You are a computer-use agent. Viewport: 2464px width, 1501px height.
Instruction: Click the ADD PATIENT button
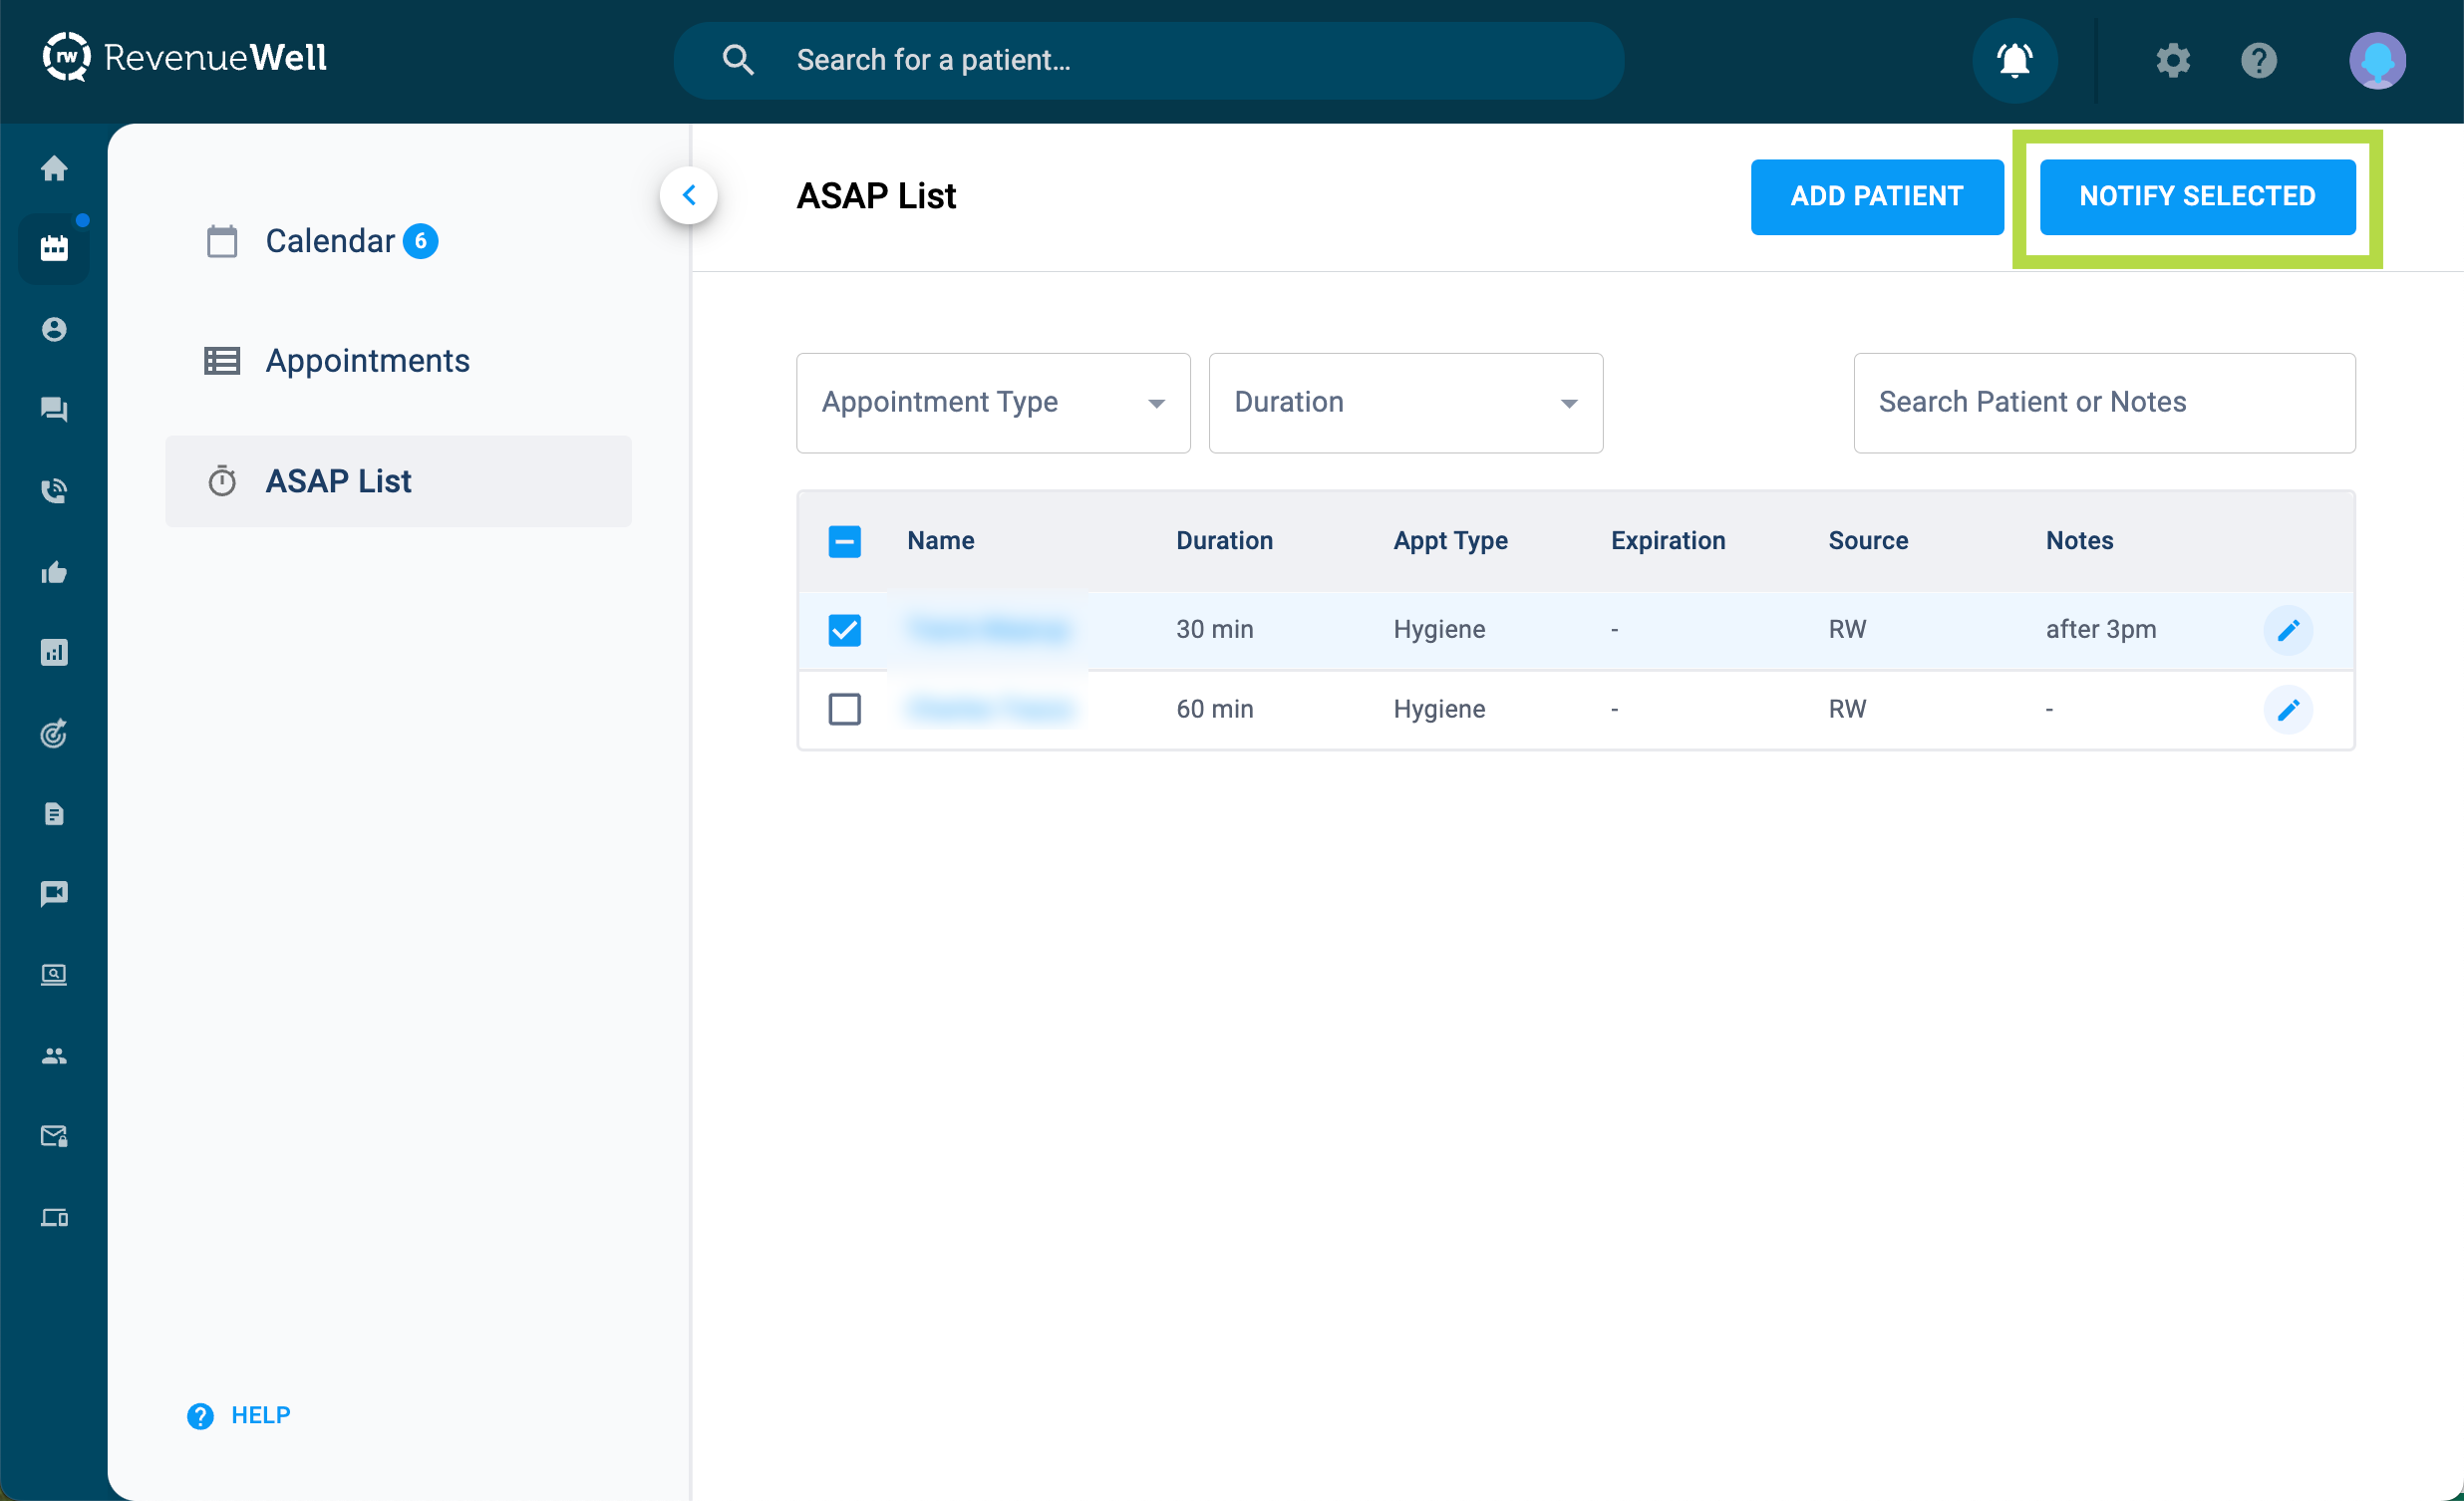[1877, 196]
